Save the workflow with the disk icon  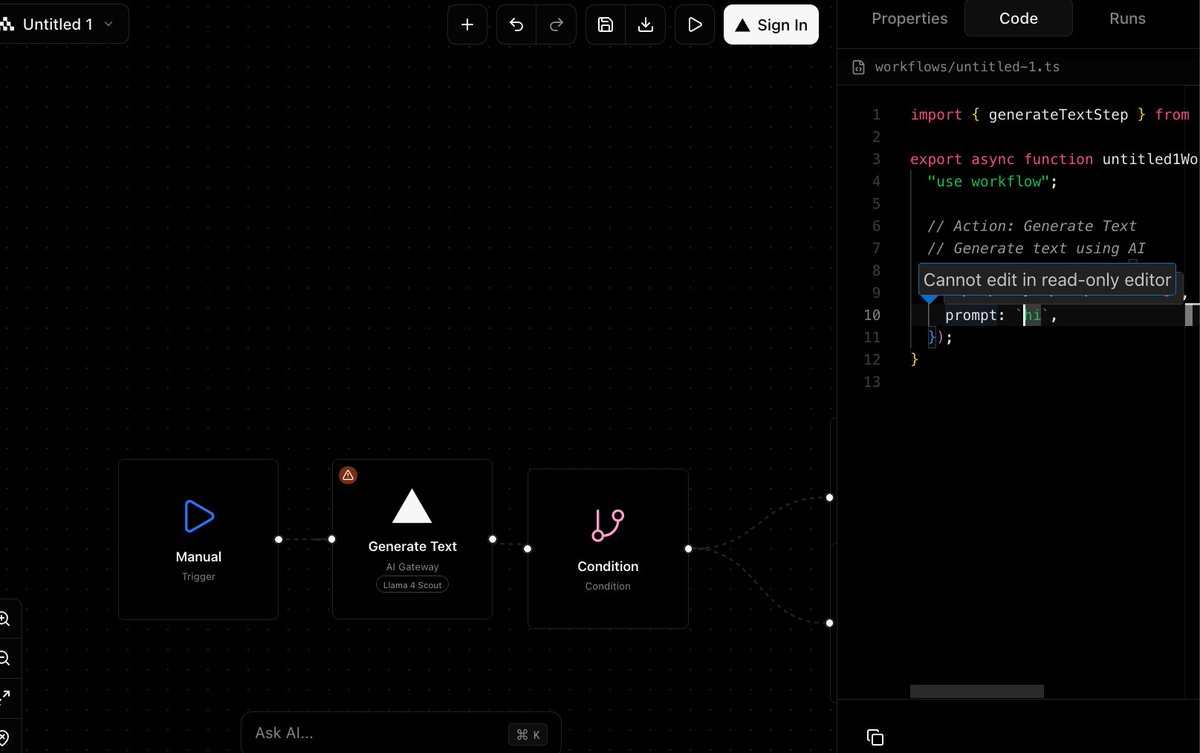click(606, 25)
